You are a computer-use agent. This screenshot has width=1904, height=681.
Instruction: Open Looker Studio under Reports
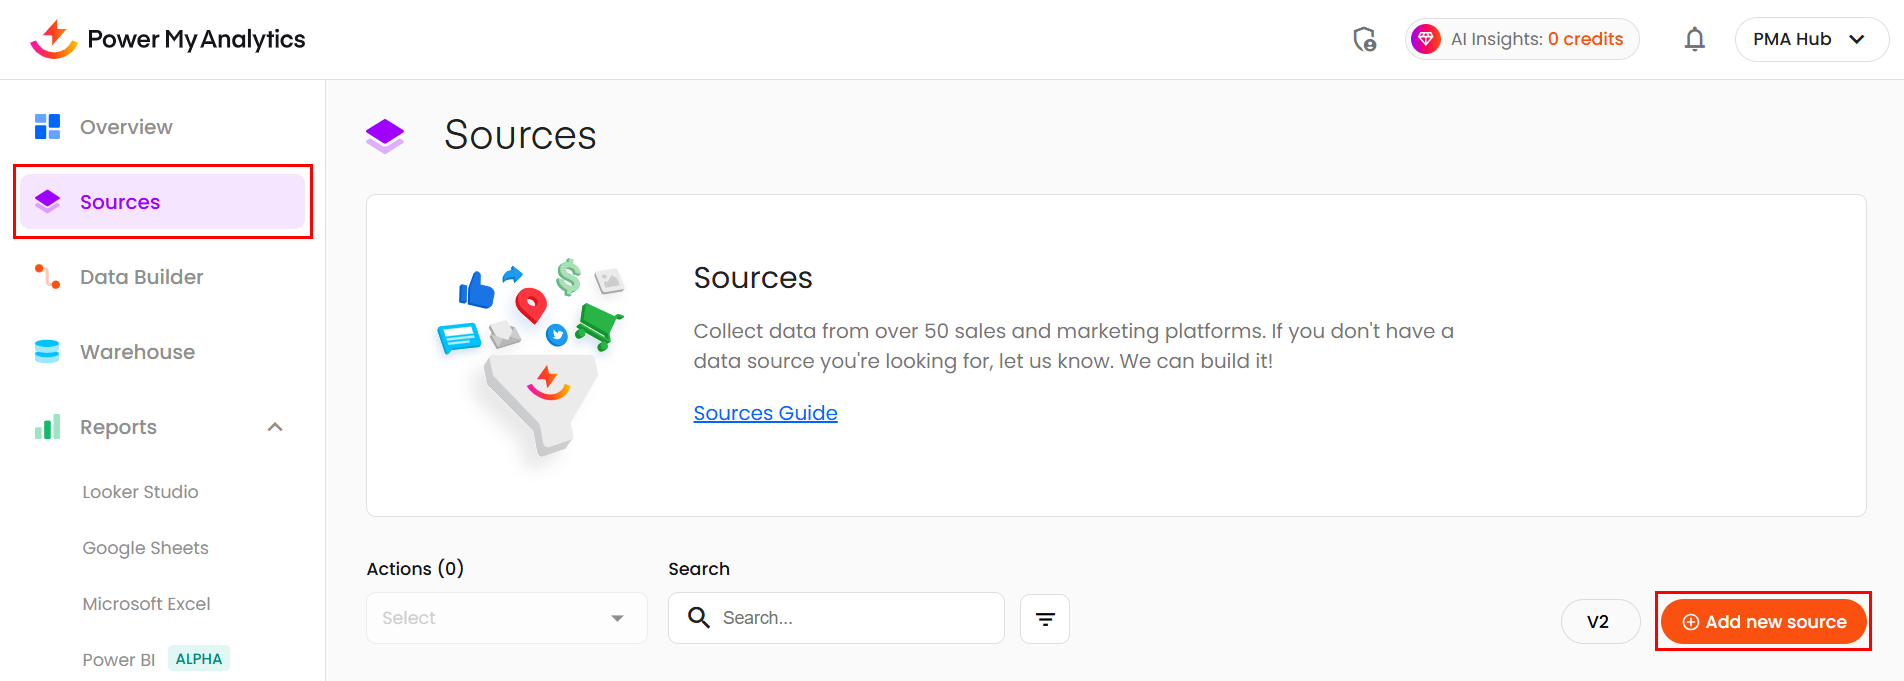[140, 492]
